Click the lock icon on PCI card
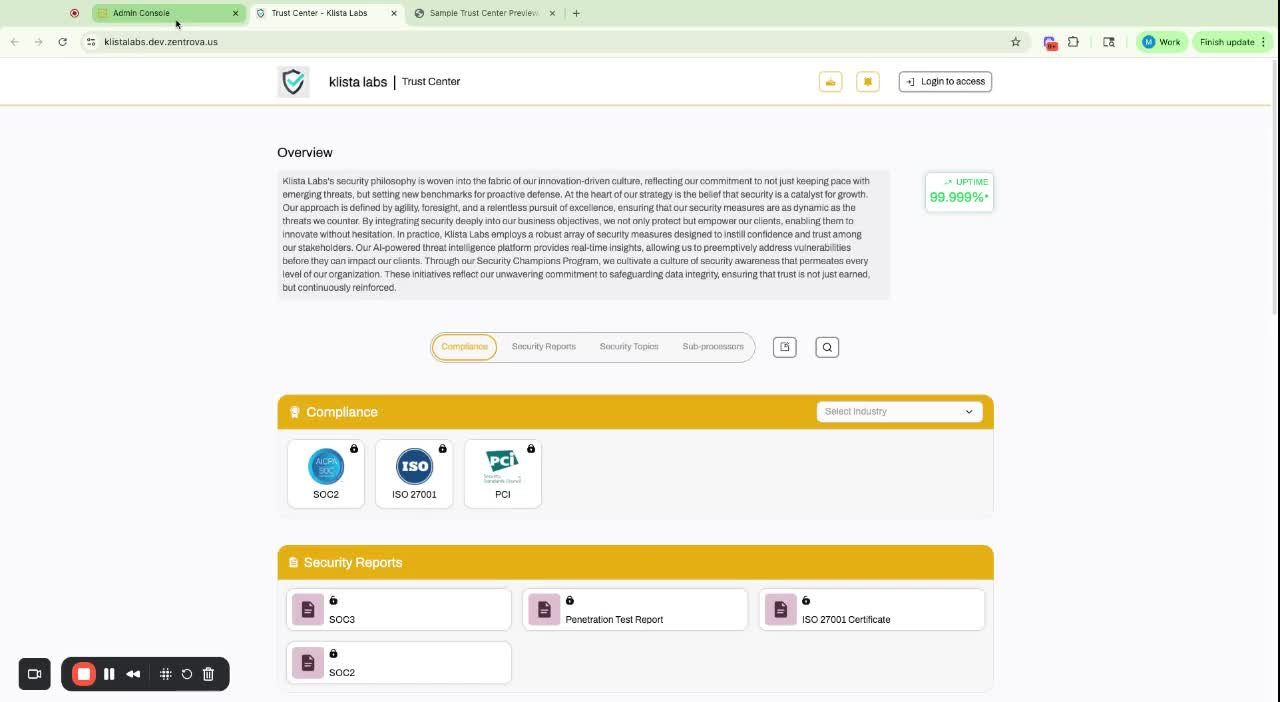 [531, 449]
